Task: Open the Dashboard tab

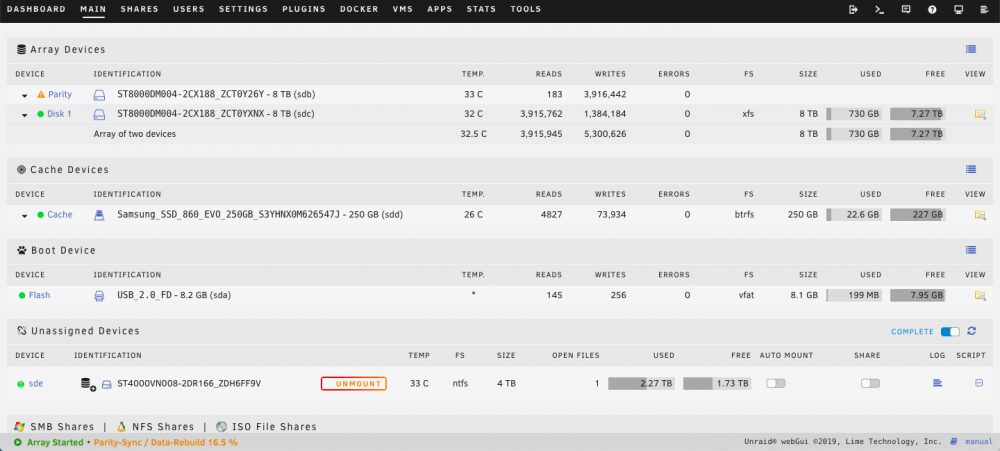Action: pos(36,10)
